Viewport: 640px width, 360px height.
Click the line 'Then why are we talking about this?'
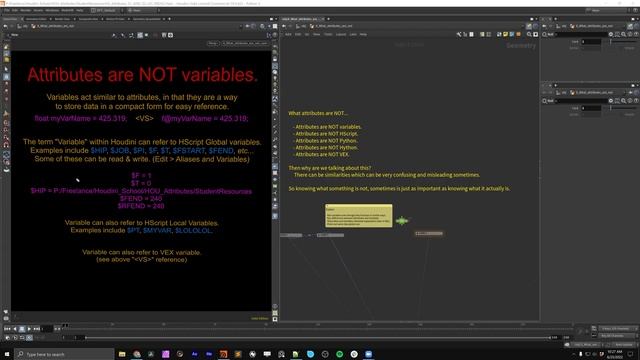click(x=330, y=168)
